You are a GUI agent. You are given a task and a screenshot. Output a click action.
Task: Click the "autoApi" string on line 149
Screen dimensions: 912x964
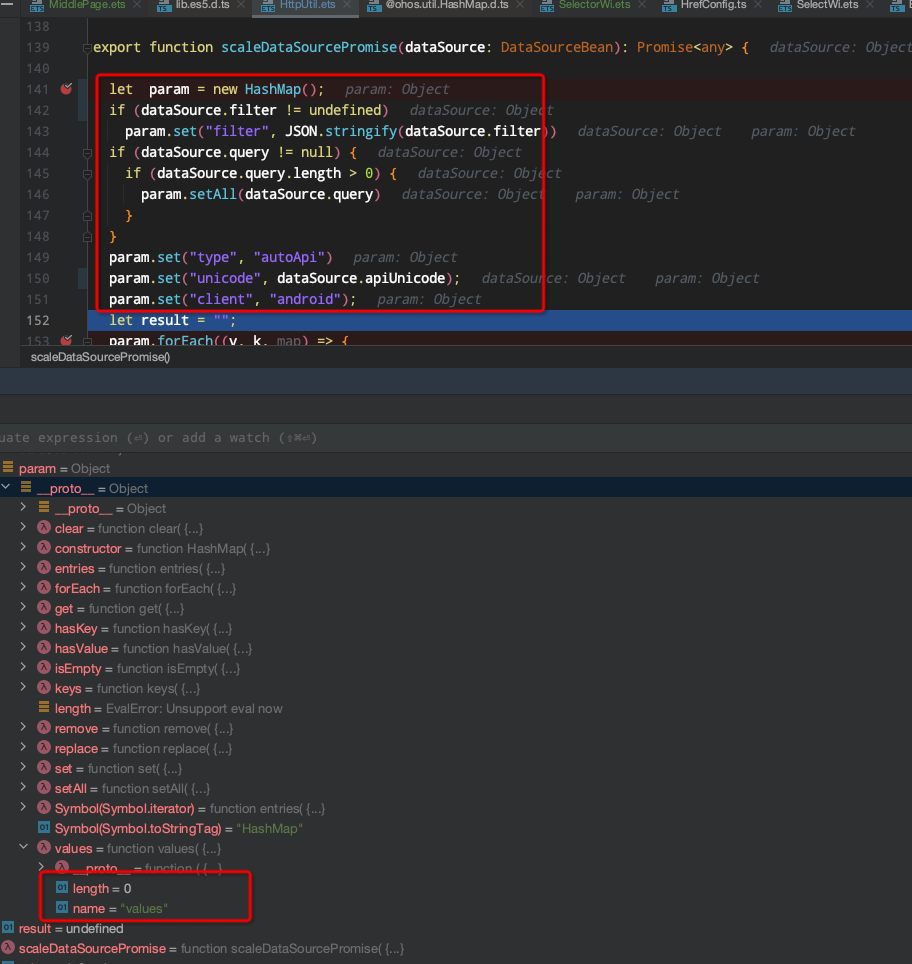tap(288, 258)
